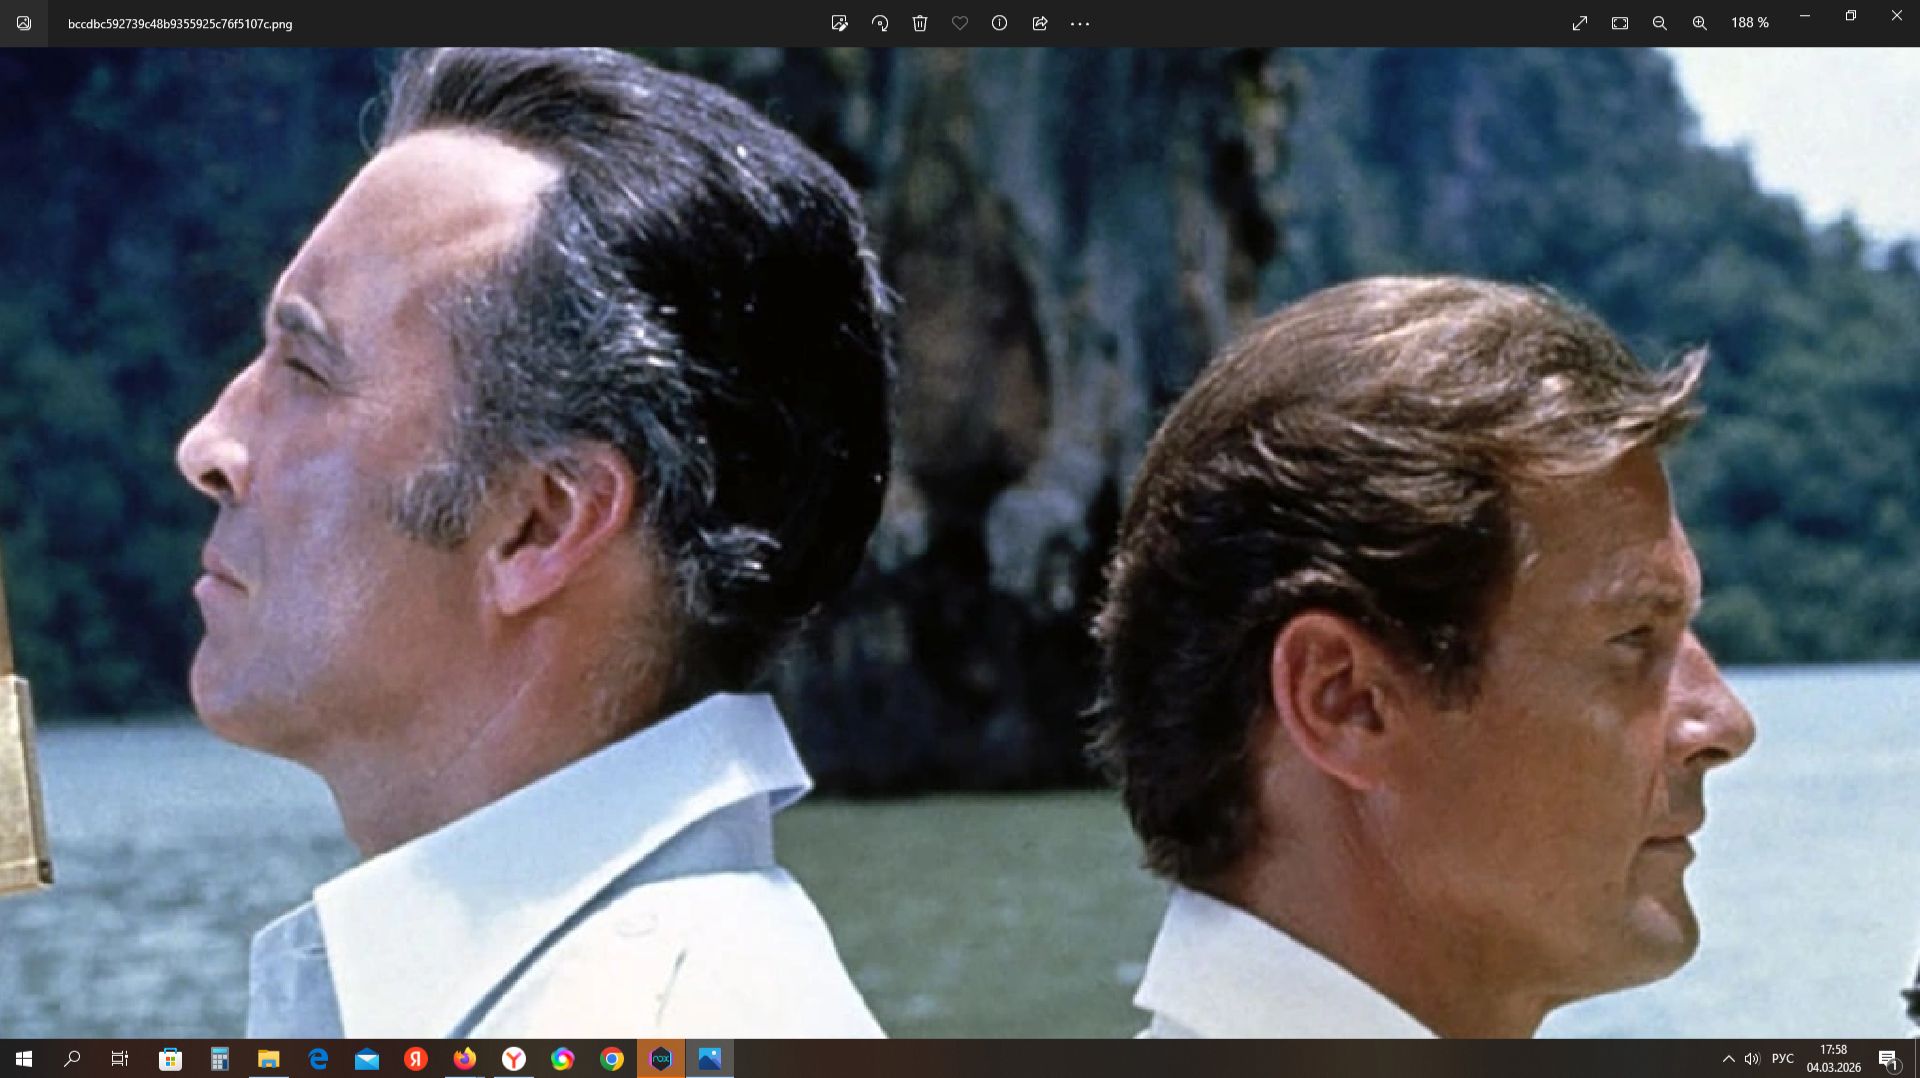The height and width of the screenshot is (1078, 1920).
Task: Open the notification center
Action: (1889, 1059)
